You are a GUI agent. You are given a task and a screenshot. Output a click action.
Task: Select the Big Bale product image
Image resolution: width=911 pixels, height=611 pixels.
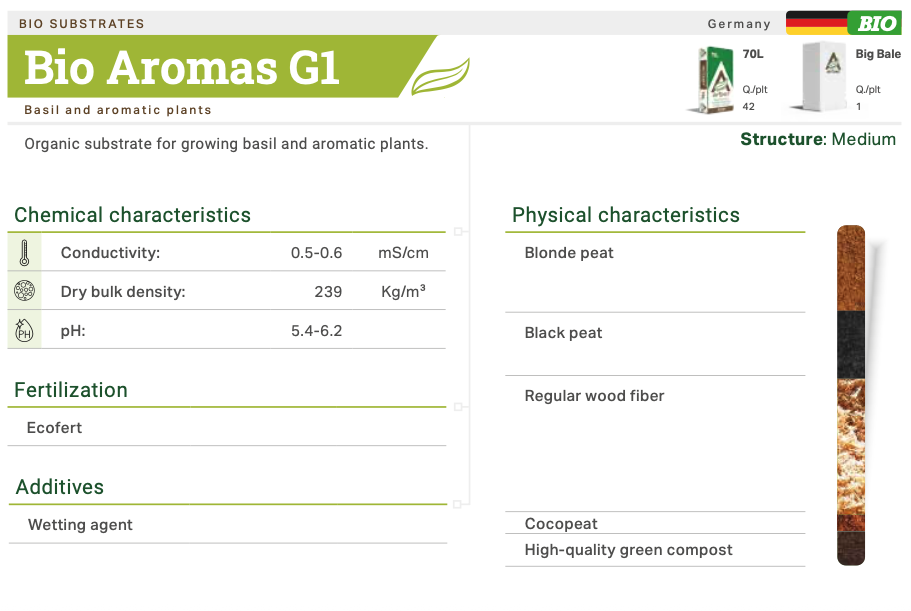(825, 80)
